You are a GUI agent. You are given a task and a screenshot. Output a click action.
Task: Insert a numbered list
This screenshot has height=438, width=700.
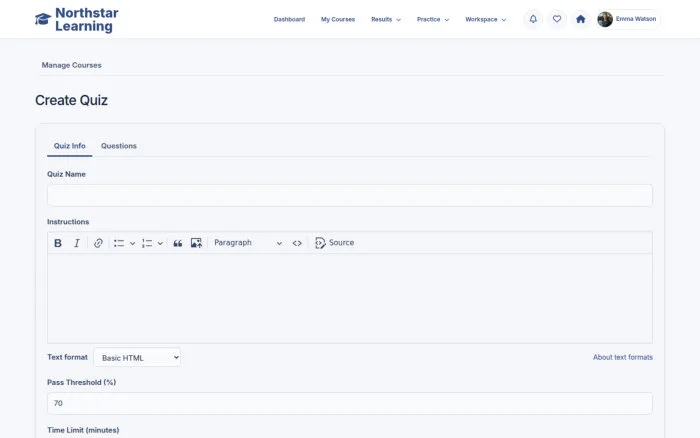click(147, 243)
